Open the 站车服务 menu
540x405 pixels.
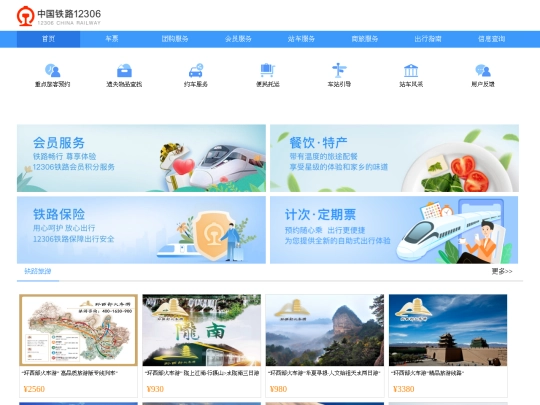pos(301,39)
